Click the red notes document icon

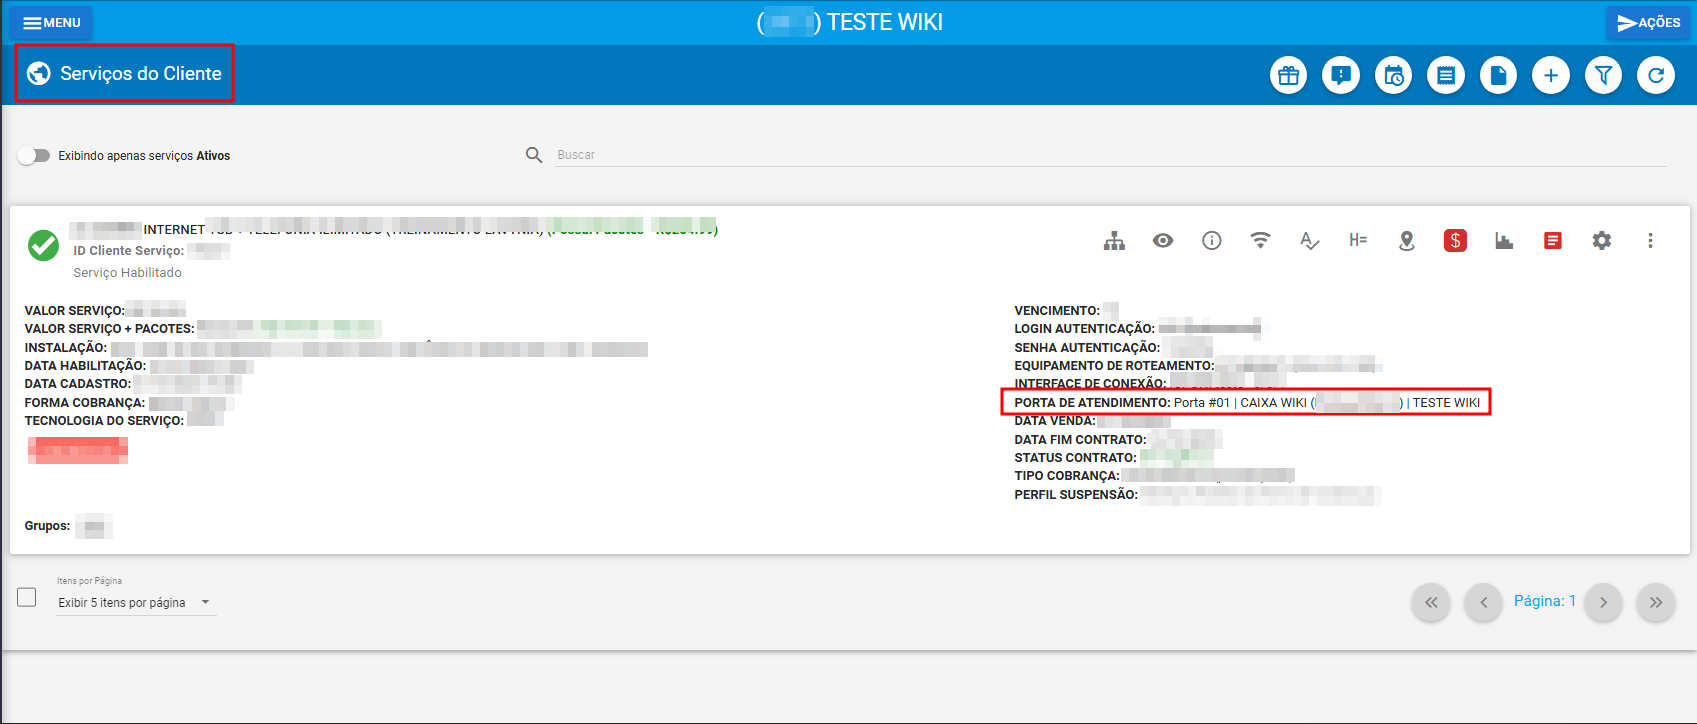pos(1553,241)
